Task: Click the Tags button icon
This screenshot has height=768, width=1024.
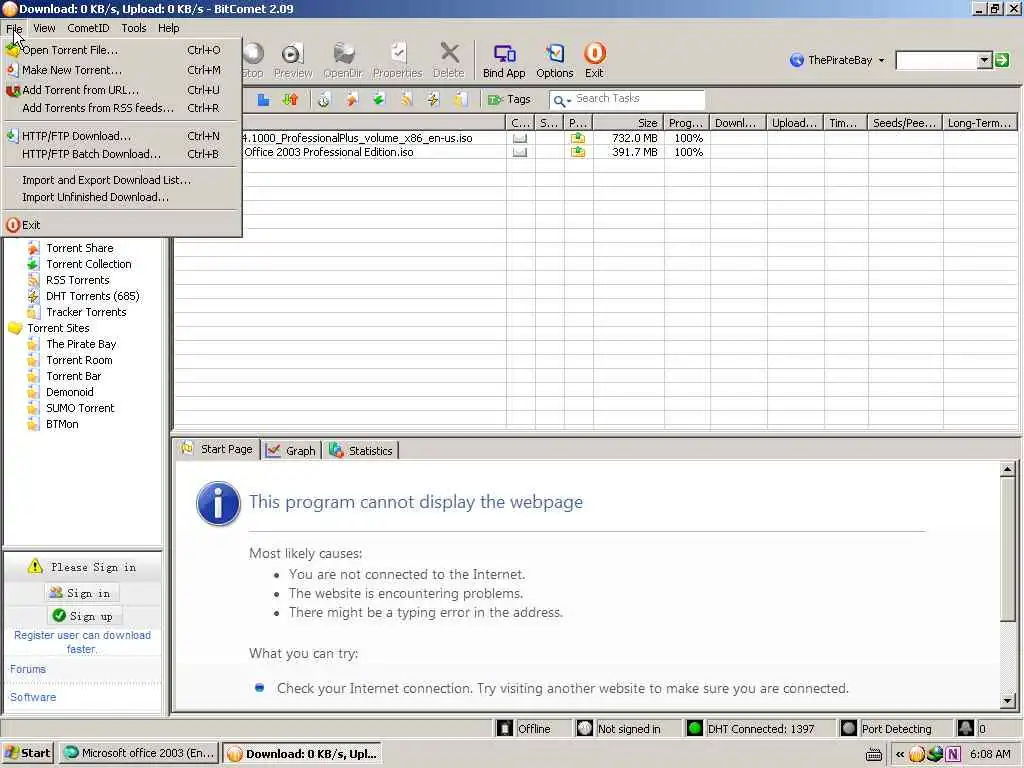Action: click(496, 99)
